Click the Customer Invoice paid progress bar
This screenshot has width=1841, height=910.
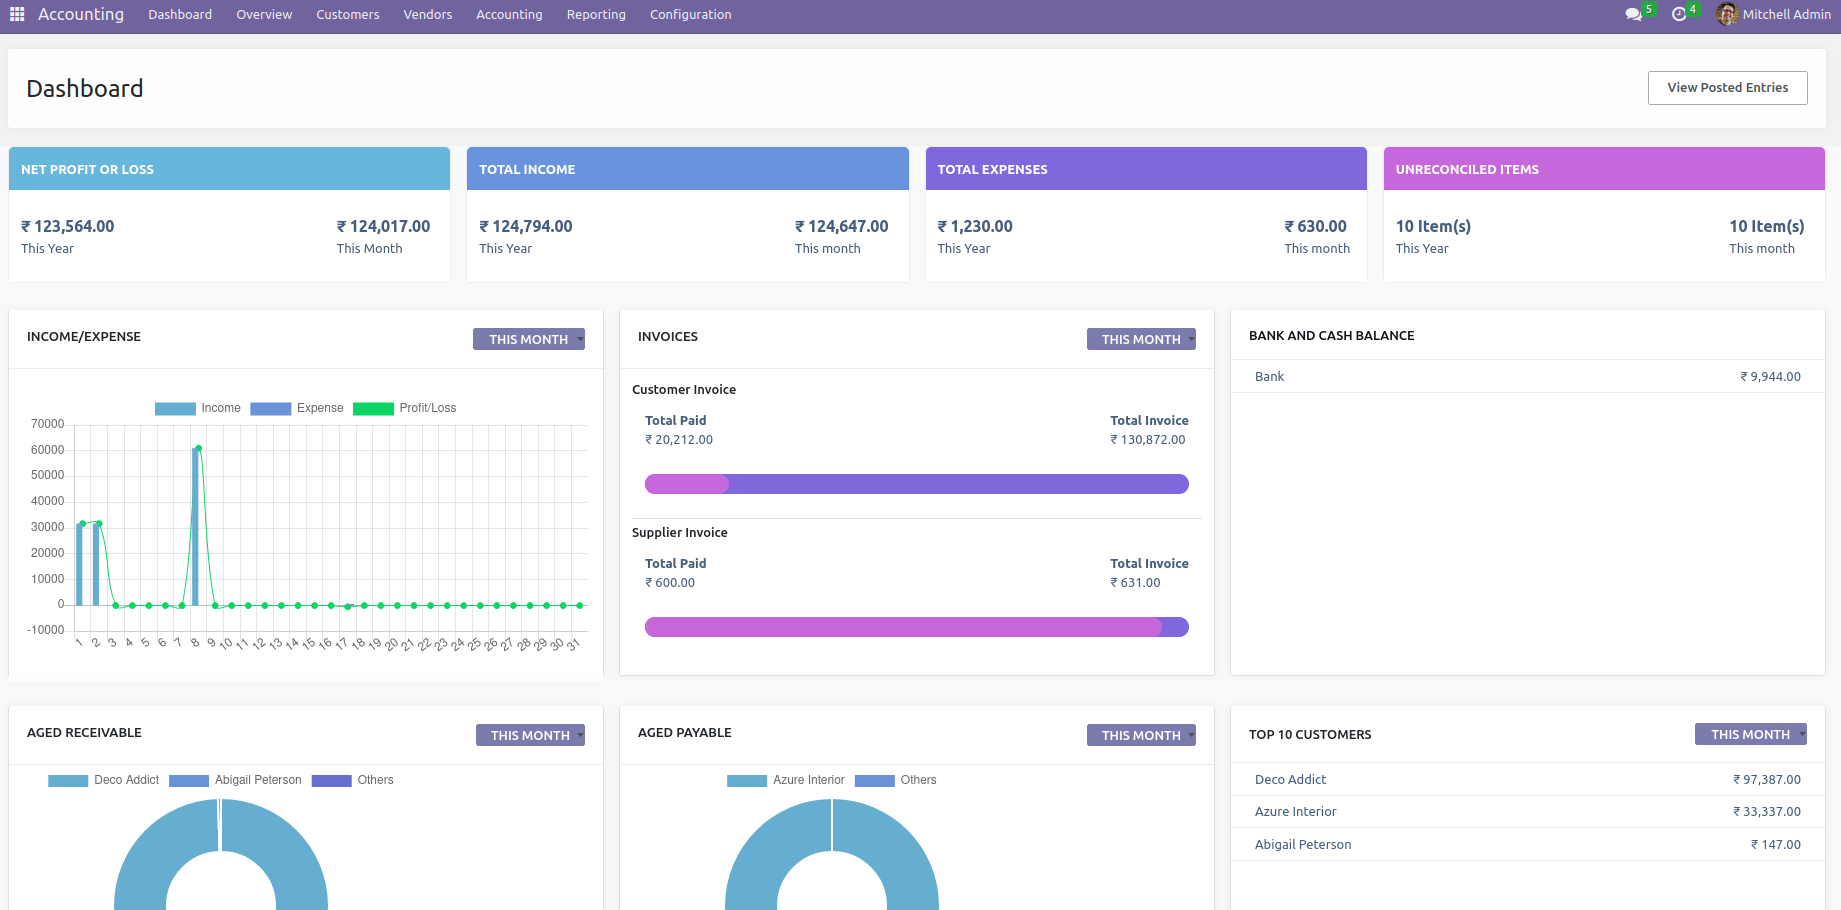(687, 484)
